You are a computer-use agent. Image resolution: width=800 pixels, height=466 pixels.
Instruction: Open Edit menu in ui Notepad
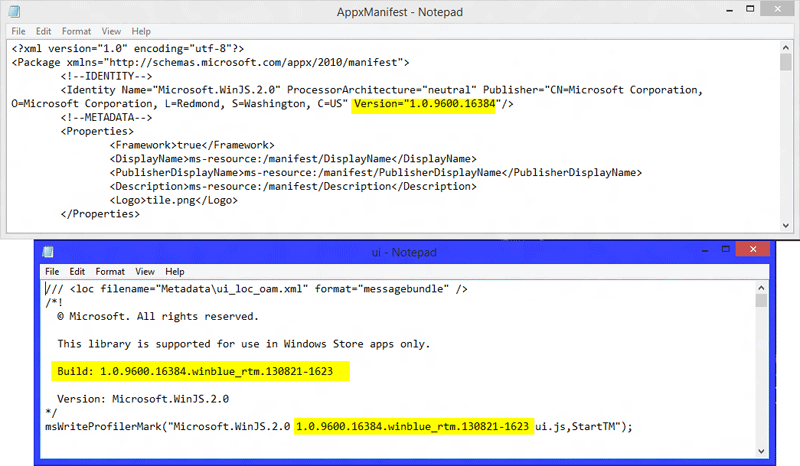click(x=77, y=272)
